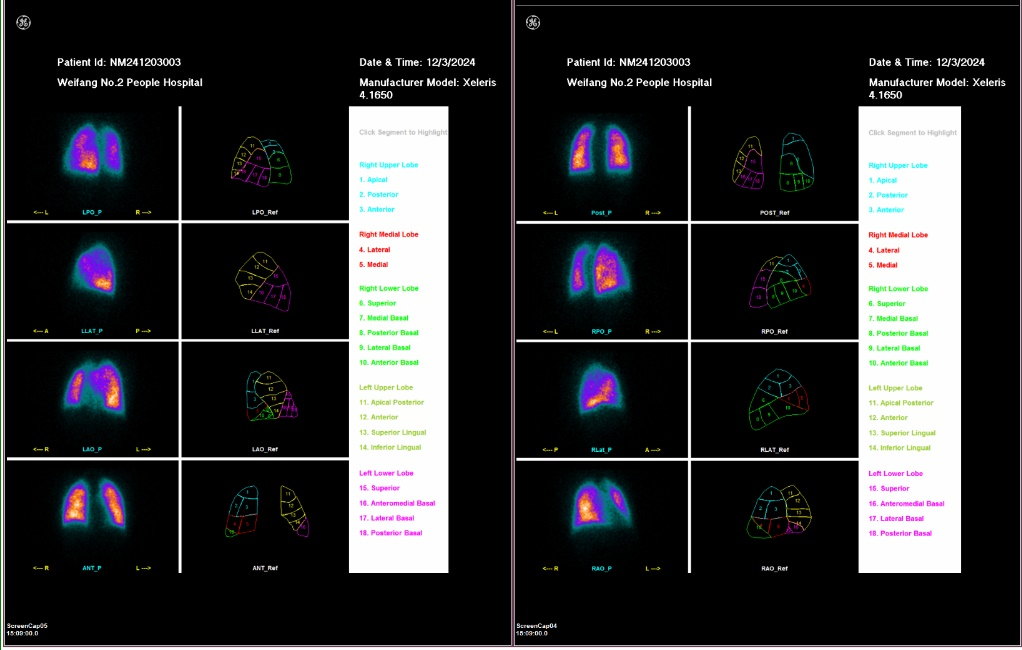The image size is (1022, 650).
Task: Click 'Right Lower Lobe' heading in ScreenCap04 panel
Action: pos(898,289)
